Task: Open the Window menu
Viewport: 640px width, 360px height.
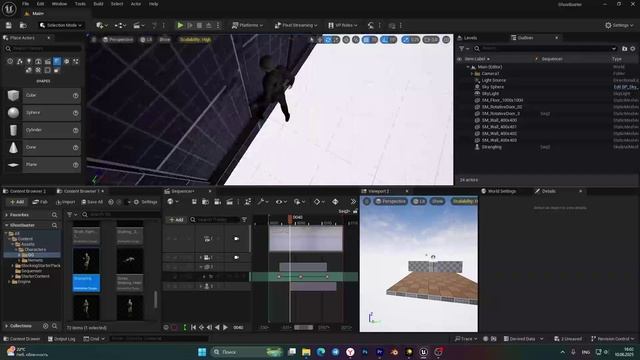Action: 60,4
